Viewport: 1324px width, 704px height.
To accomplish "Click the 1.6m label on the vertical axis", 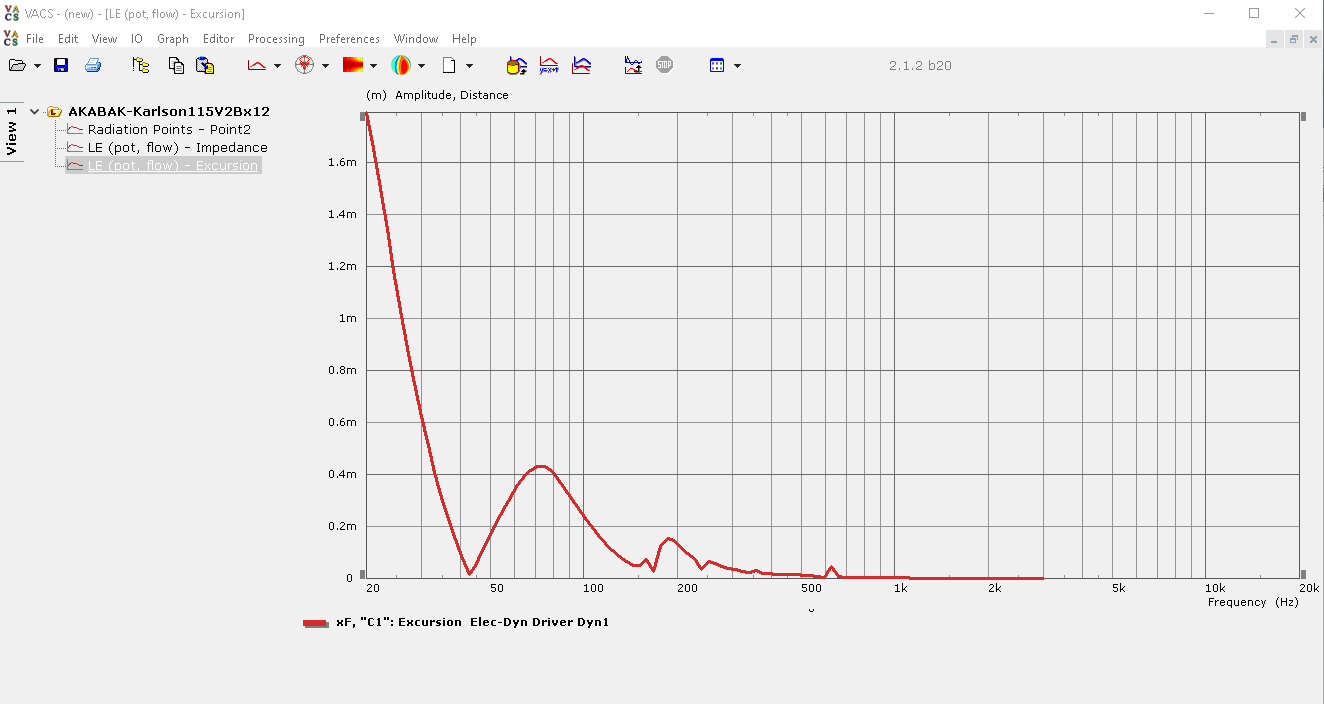I will coord(342,162).
